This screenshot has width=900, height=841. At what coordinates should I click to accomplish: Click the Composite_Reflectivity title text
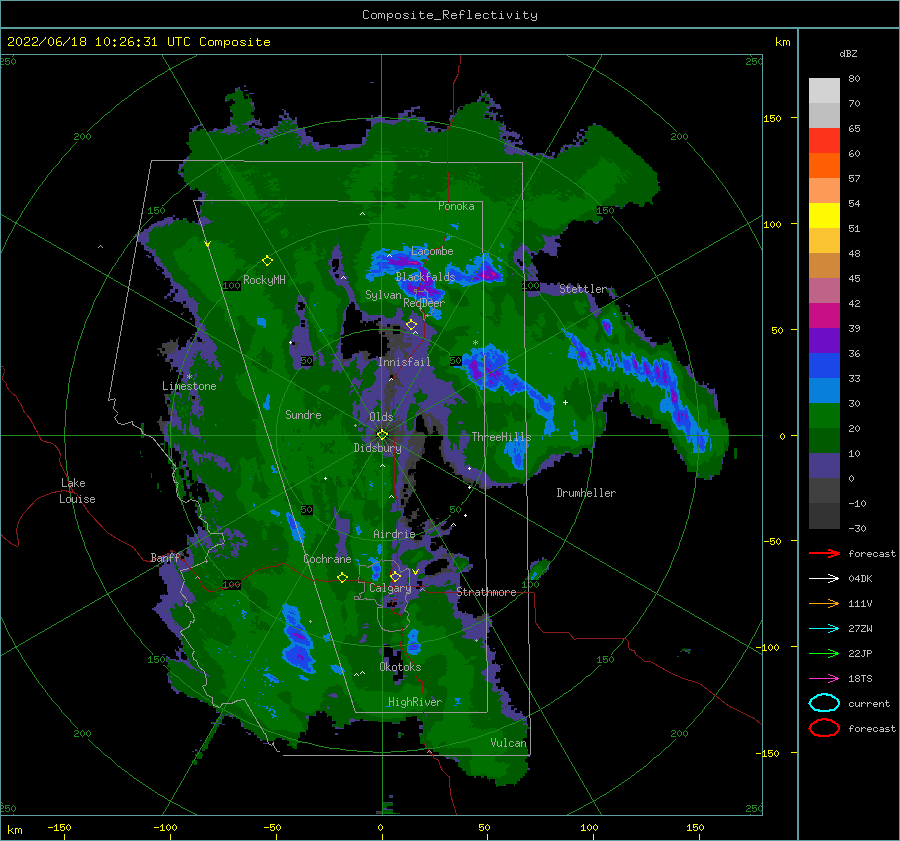tap(450, 15)
